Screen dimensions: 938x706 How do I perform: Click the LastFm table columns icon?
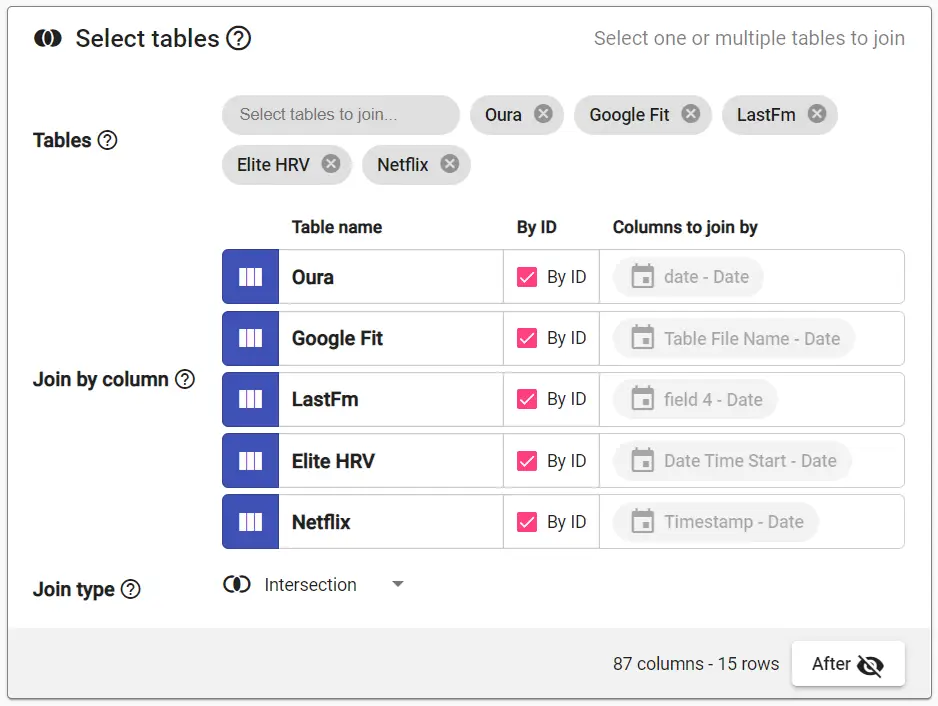tap(251, 400)
